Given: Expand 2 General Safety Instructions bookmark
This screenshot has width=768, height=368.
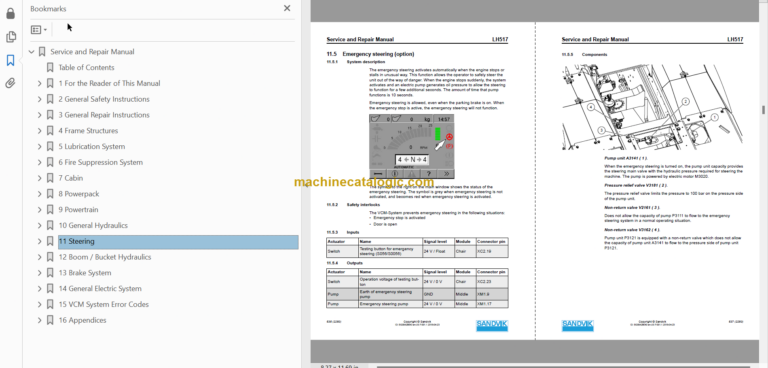Looking at the screenshot, I should pyautogui.click(x=40, y=99).
